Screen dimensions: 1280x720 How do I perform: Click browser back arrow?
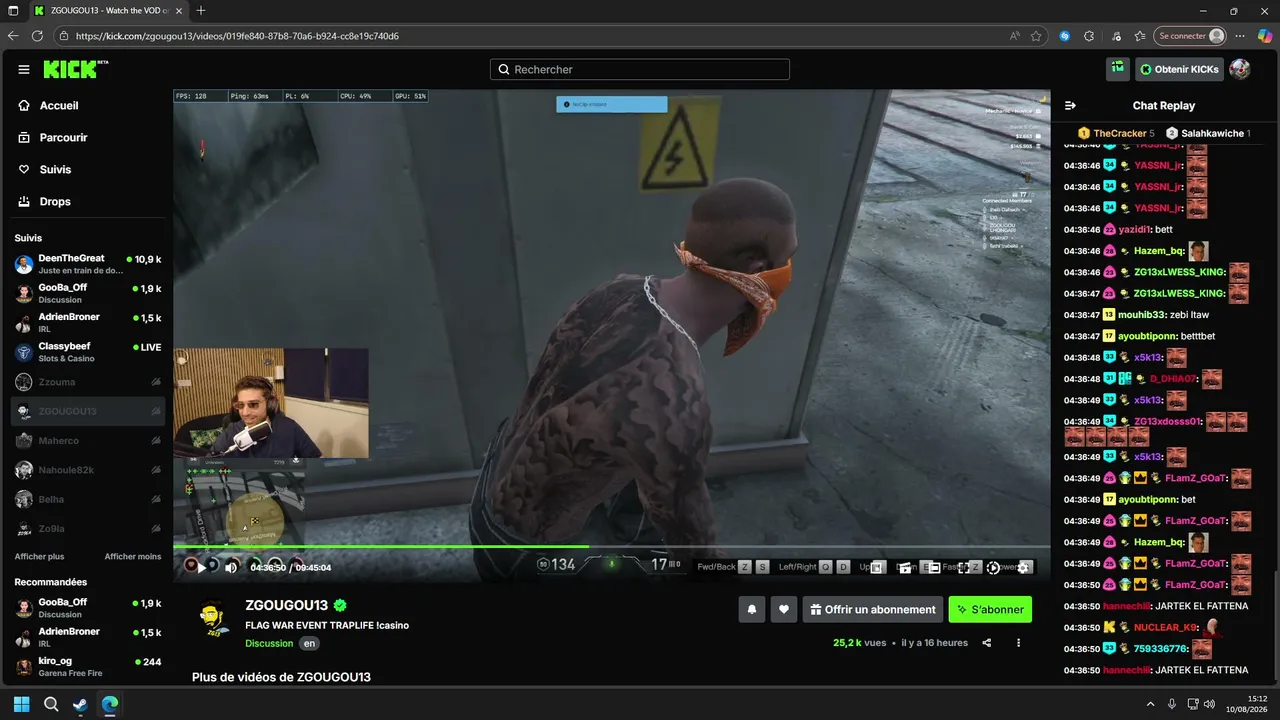click(x=13, y=36)
